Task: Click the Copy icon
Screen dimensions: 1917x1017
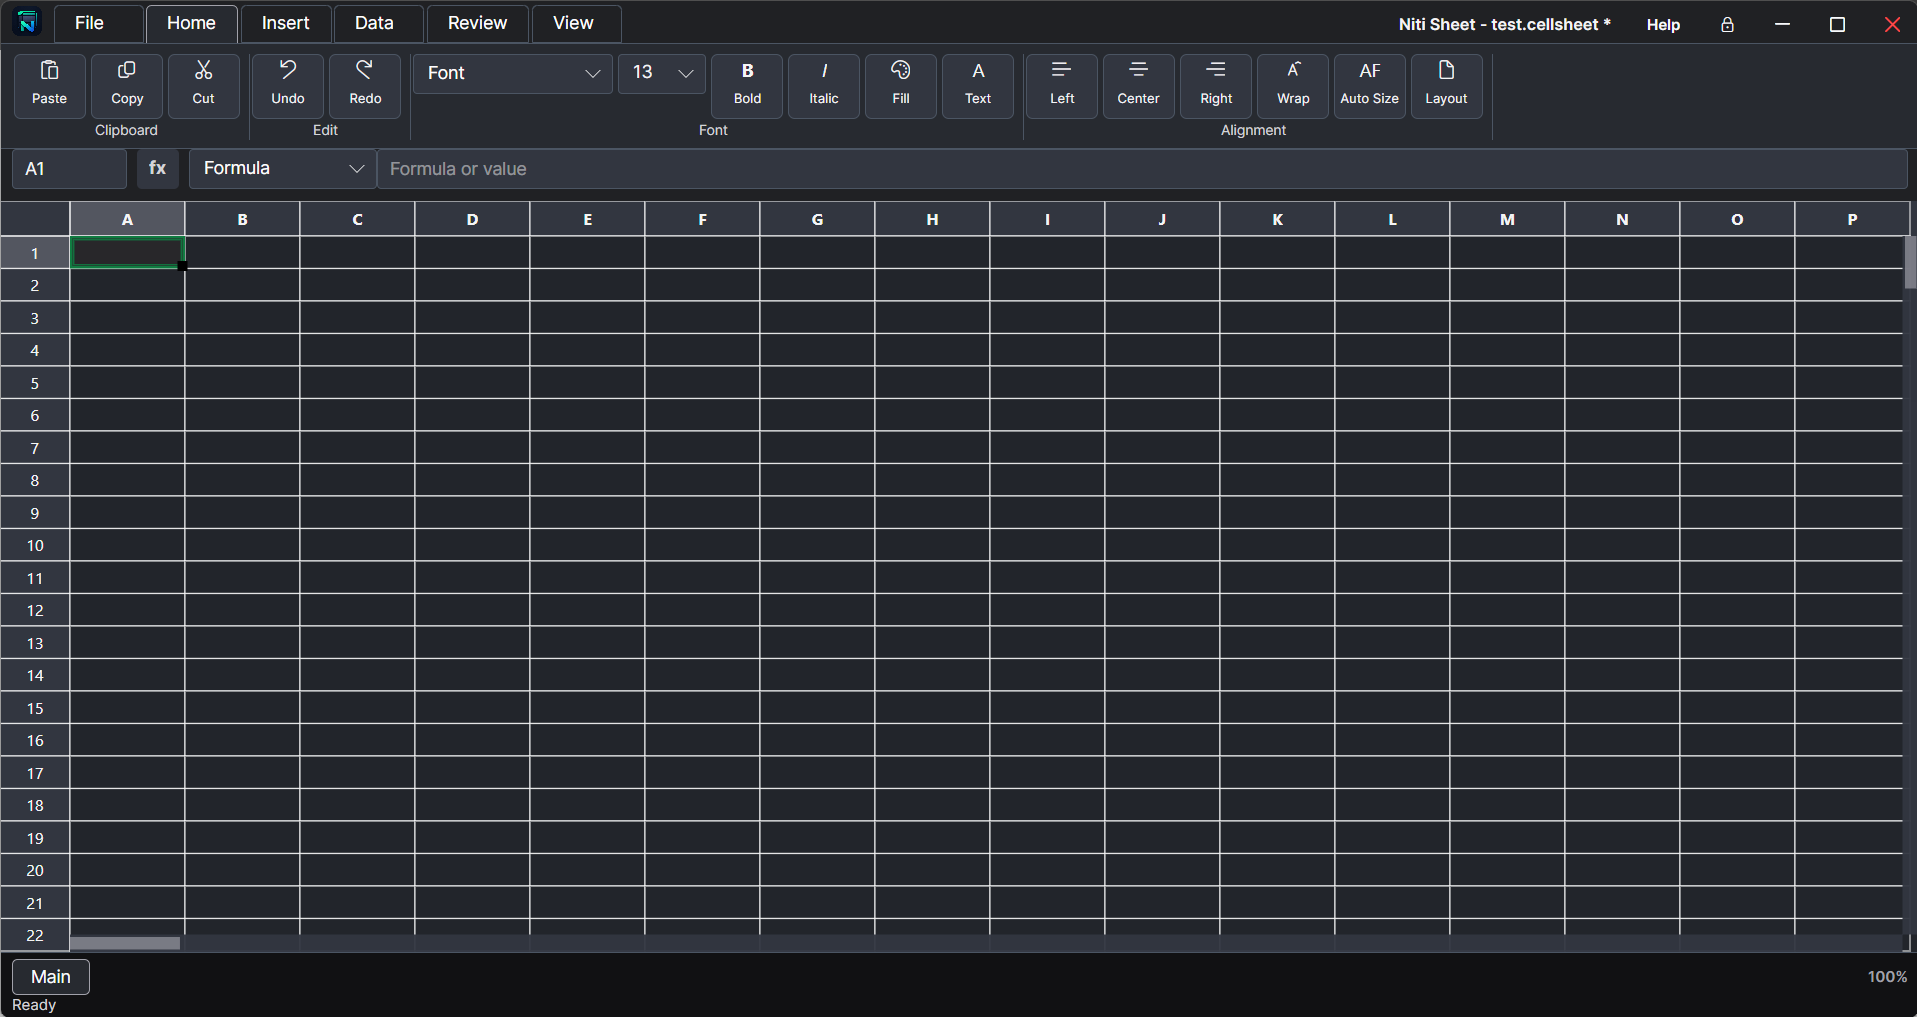Action: 127,85
